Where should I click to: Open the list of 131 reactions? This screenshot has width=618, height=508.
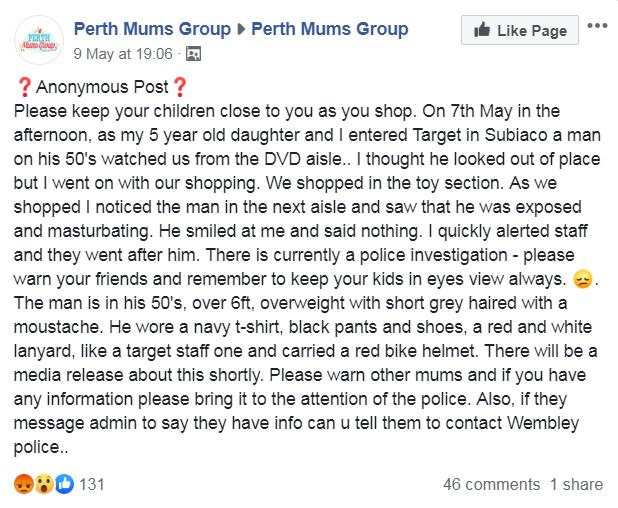(x=92, y=484)
